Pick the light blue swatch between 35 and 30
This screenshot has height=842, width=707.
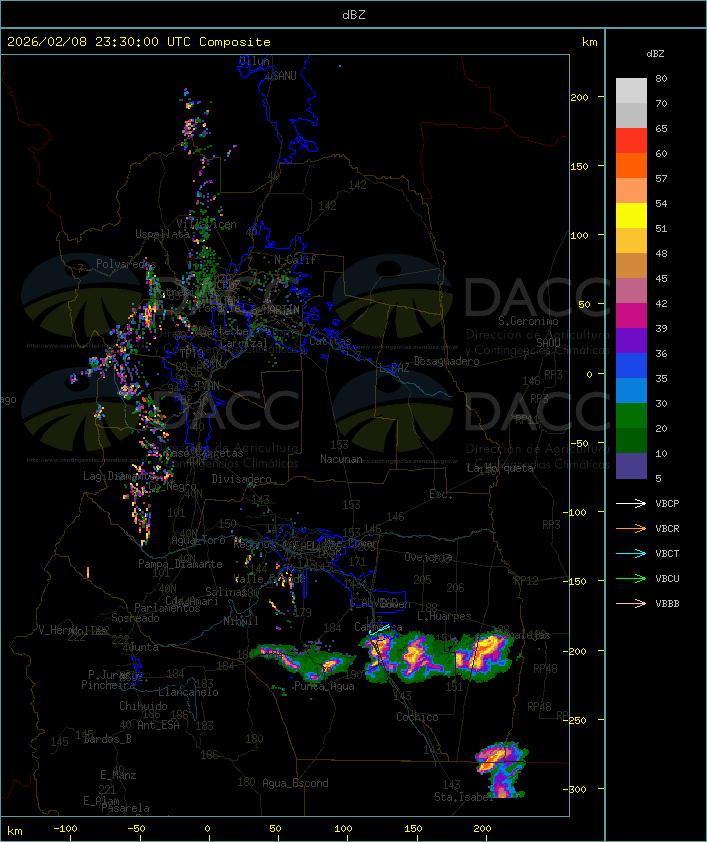[x=631, y=390]
